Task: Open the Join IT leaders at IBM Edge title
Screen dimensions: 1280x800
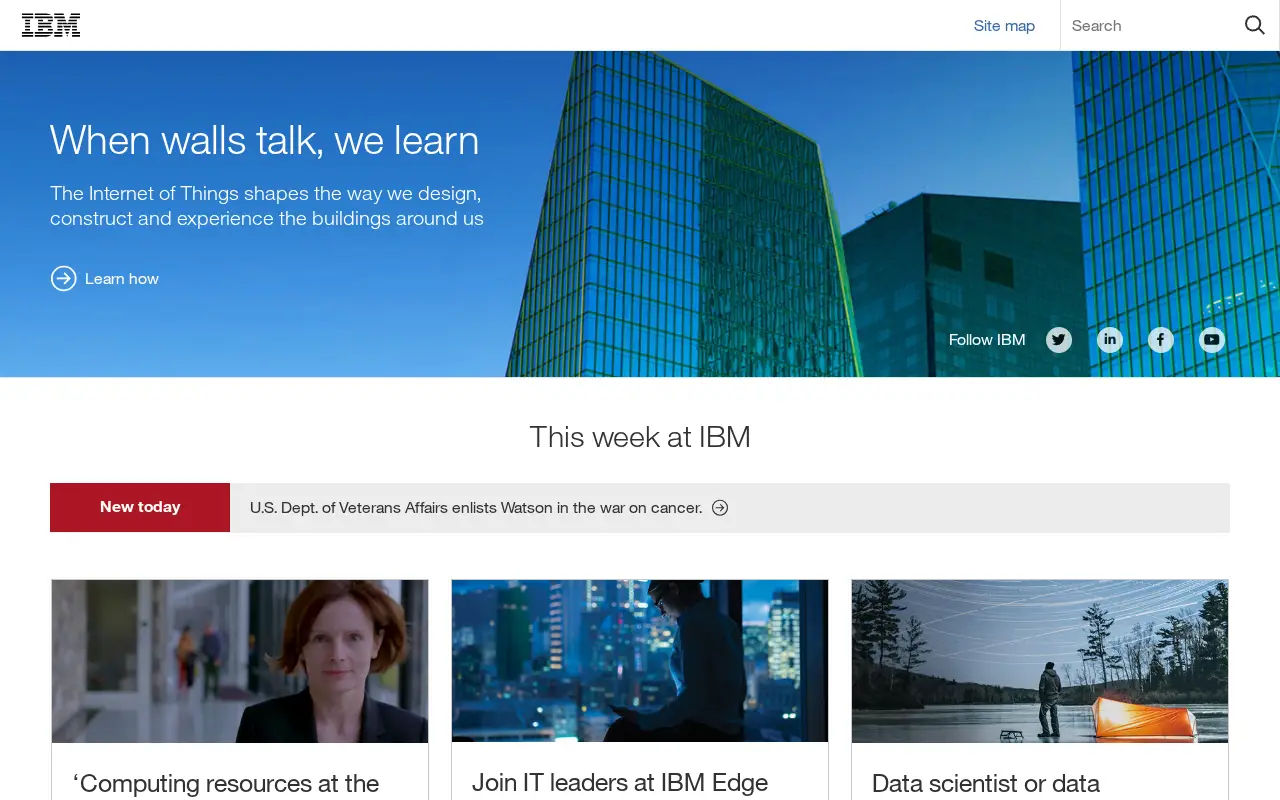Action: click(x=620, y=782)
